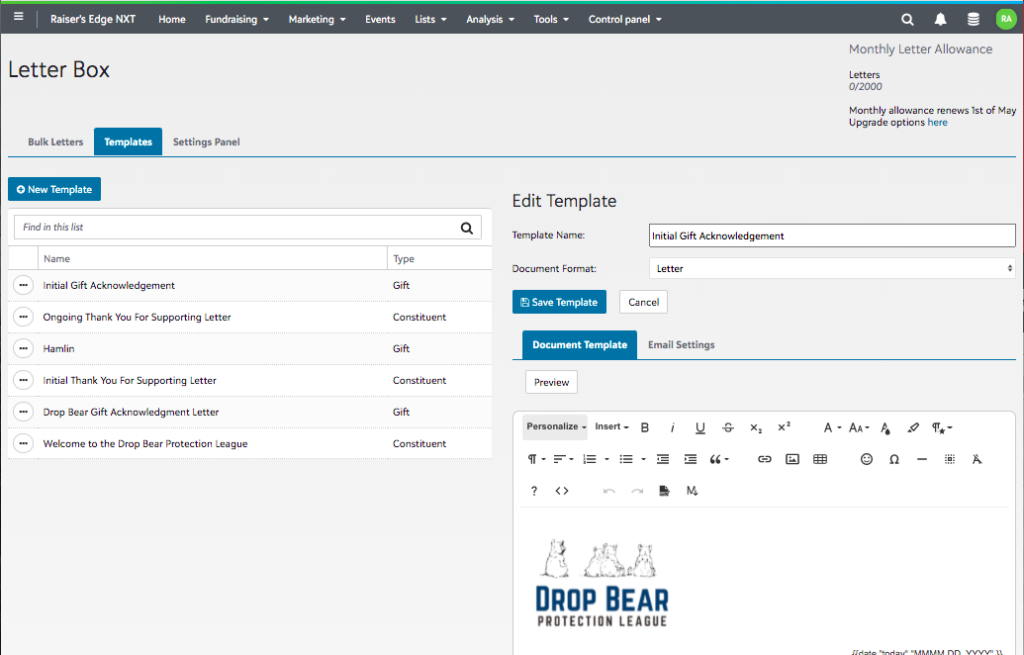Viewport: 1024px width, 655px height.
Task: Open the Settings Panel tab
Action: click(x=206, y=142)
